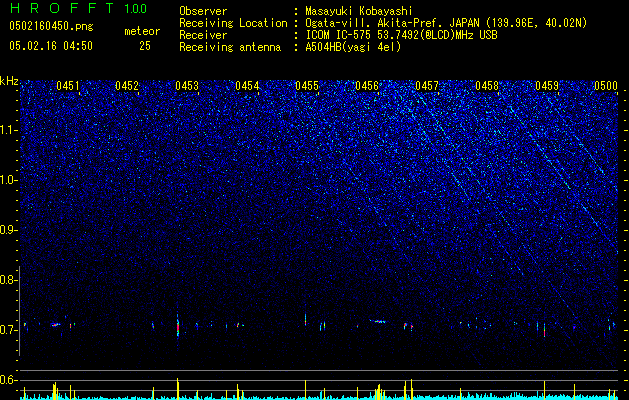The height and width of the screenshot is (400, 629).
Task: Click the 0.6 kHz axis label
Action: (x=7, y=380)
